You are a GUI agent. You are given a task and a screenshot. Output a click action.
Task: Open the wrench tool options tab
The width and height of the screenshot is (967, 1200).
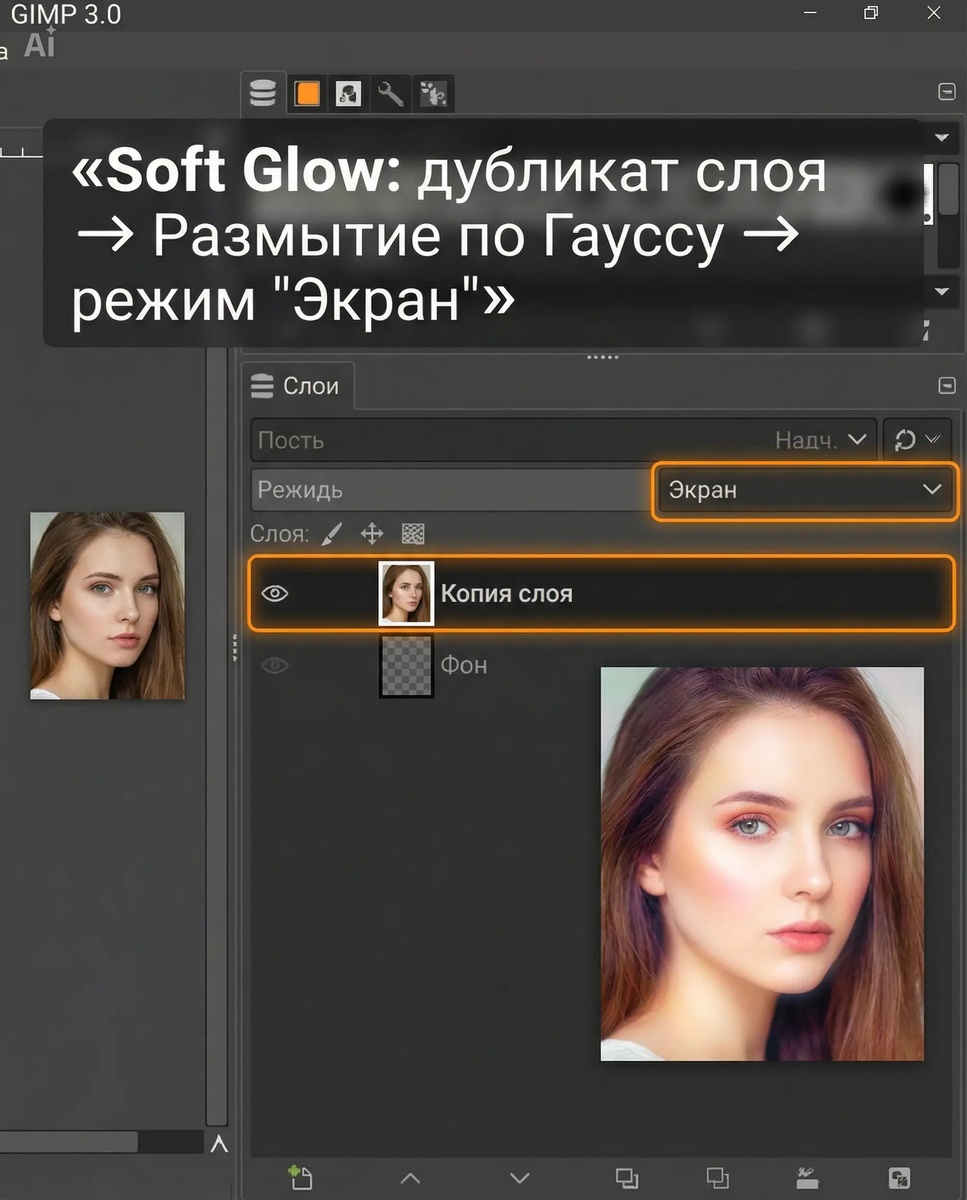(390, 94)
